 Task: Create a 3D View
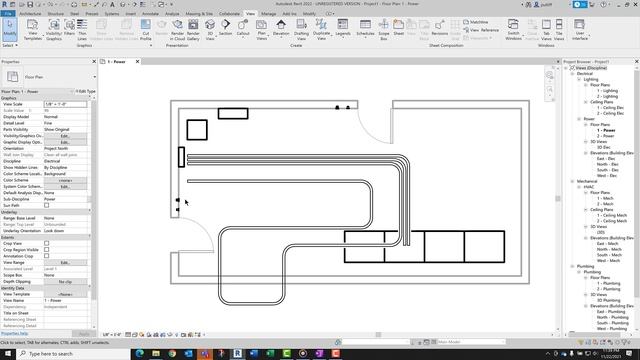(x=210, y=29)
